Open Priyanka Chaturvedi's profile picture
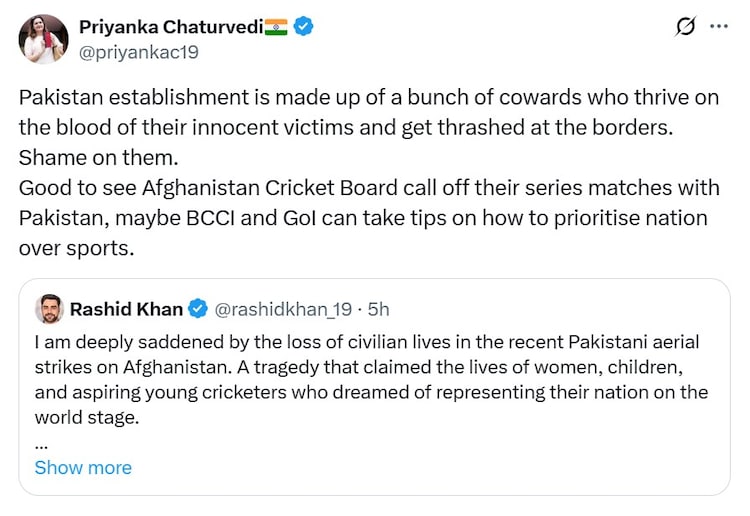The image size is (750, 516). 43,40
